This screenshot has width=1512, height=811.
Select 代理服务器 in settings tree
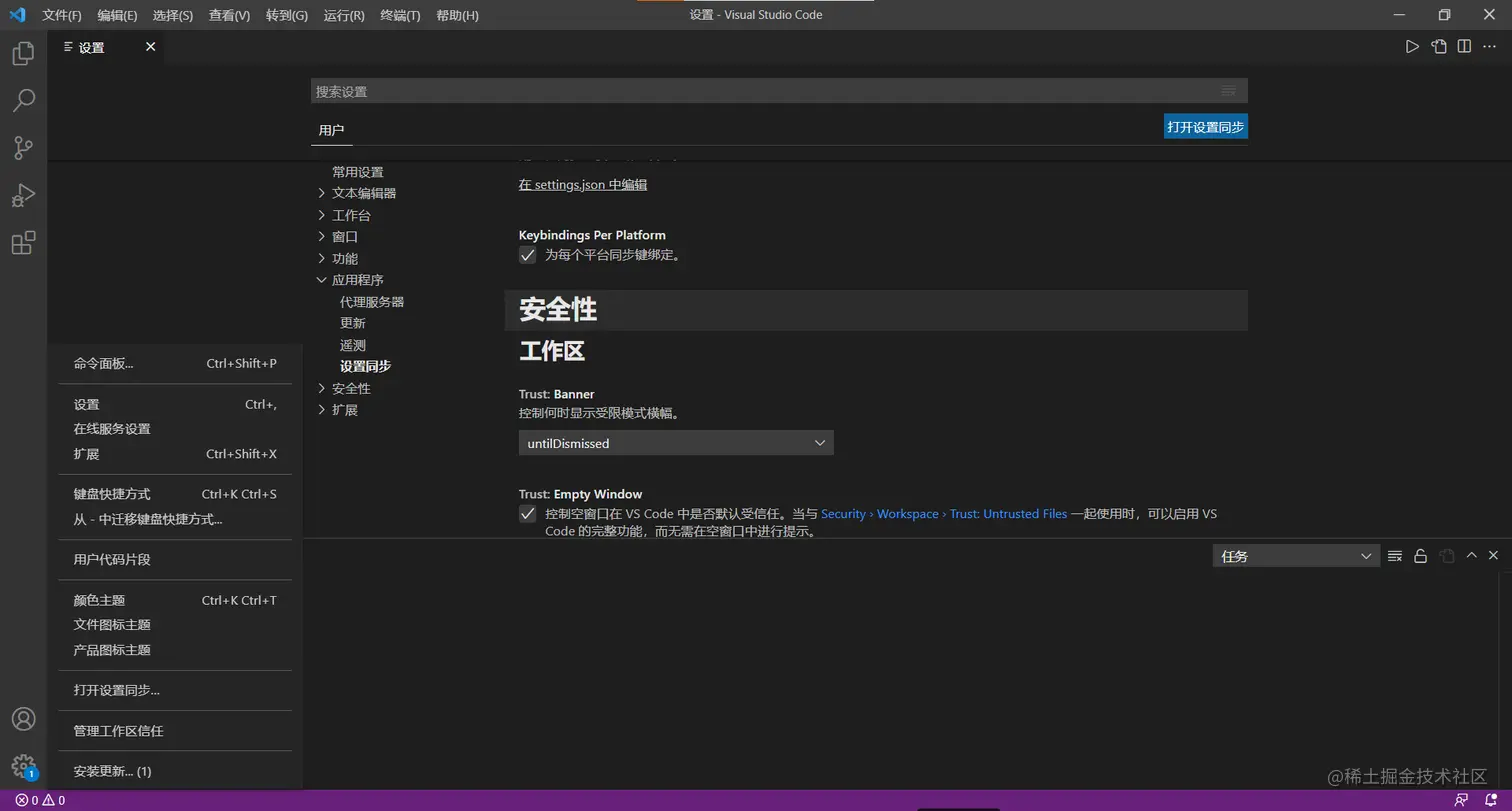[x=372, y=302]
